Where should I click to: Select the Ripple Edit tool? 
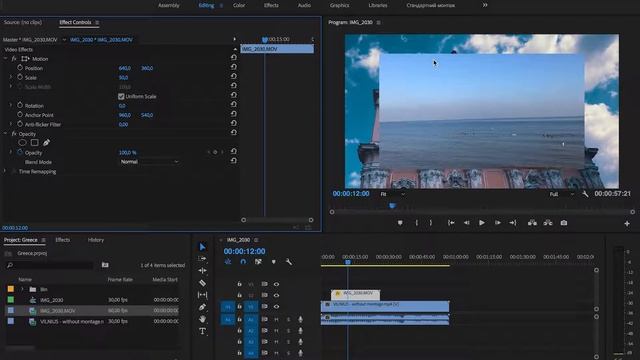202,271
